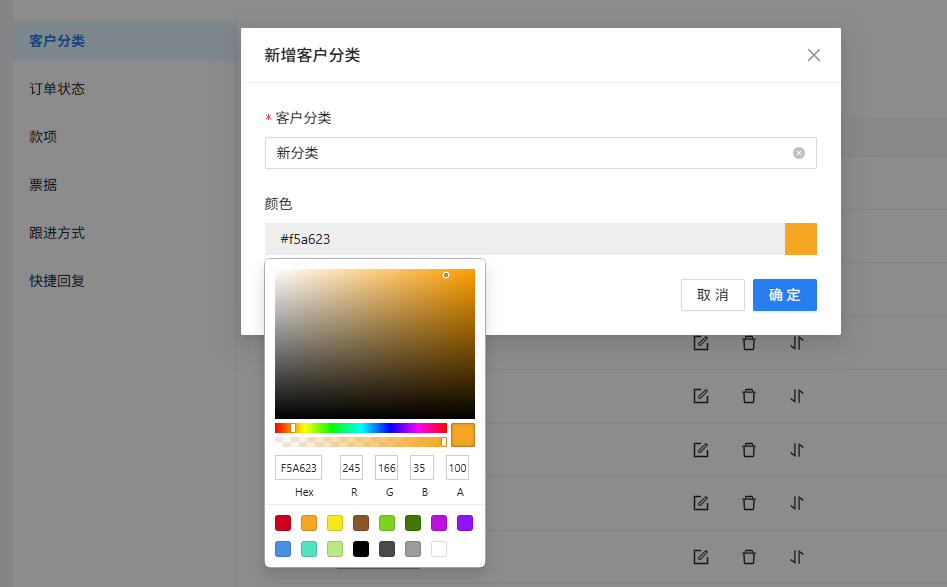Click the 取消 button
This screenshot has width=947, height=587.
pos(713,295)
